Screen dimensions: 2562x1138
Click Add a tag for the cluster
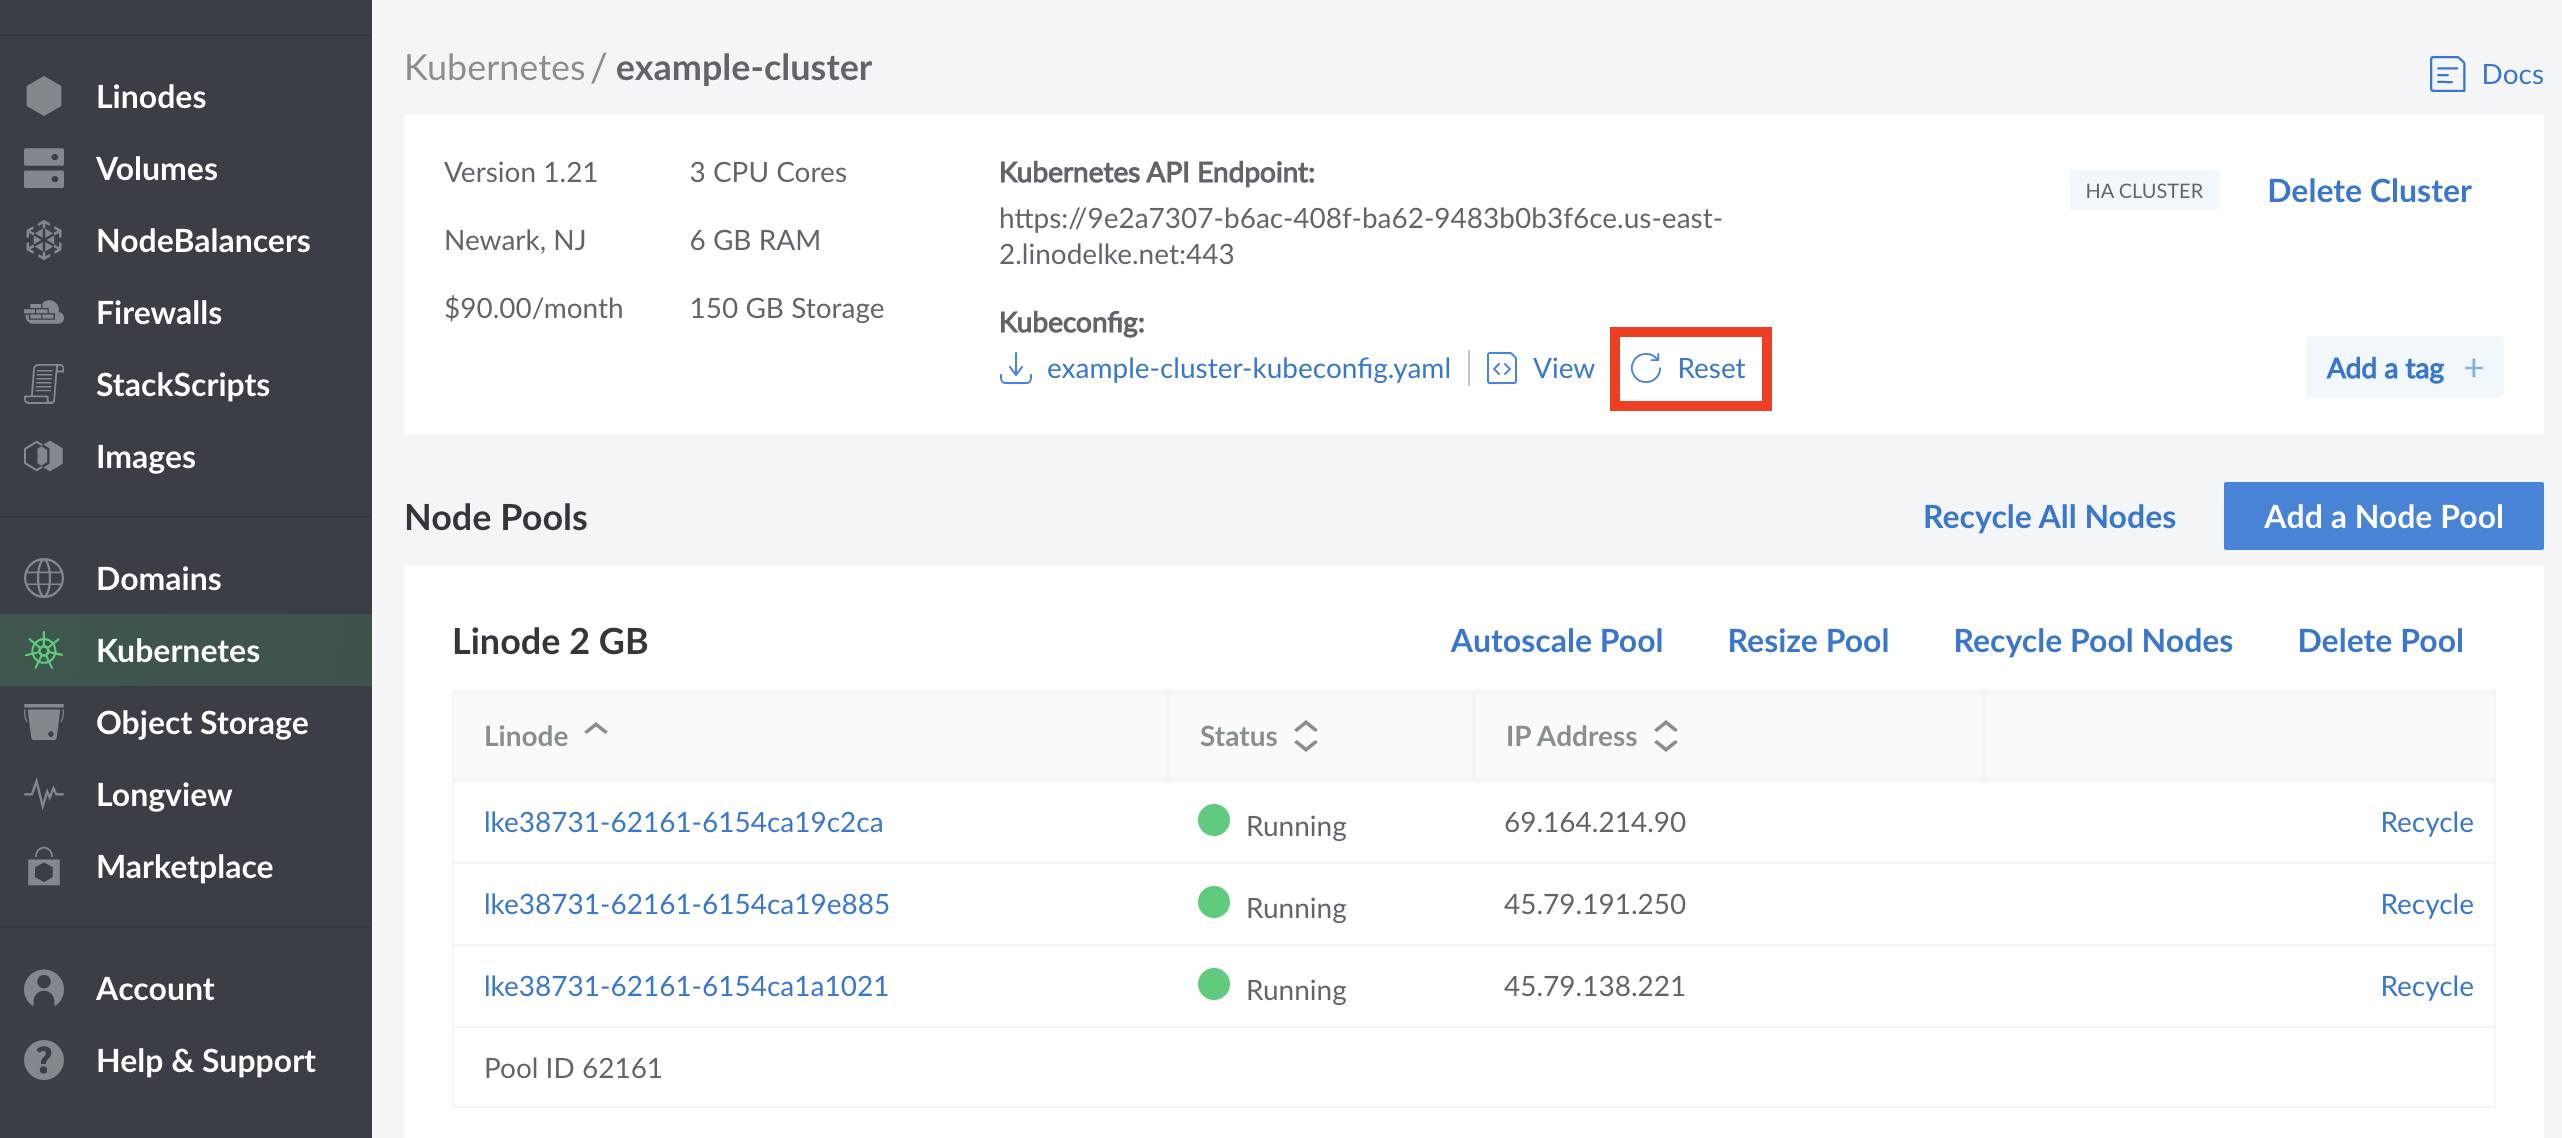pyautogui.click(x=2403, y=368)
